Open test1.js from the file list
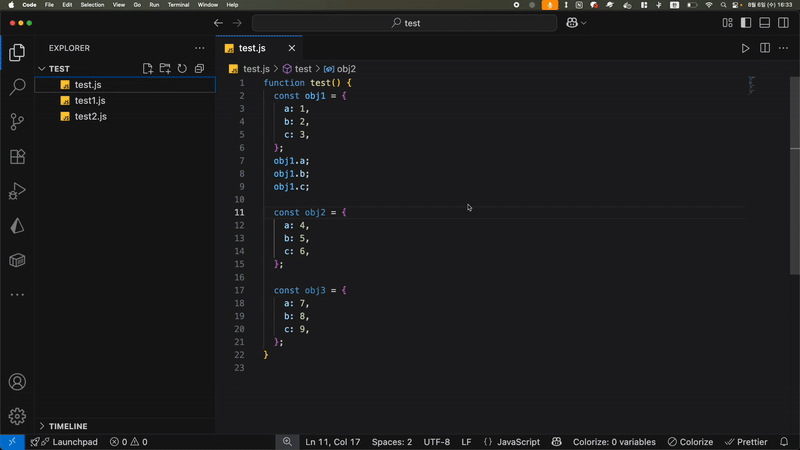Image resolution: width=800 pixels, height=450 pixels. tap(90, 101)
